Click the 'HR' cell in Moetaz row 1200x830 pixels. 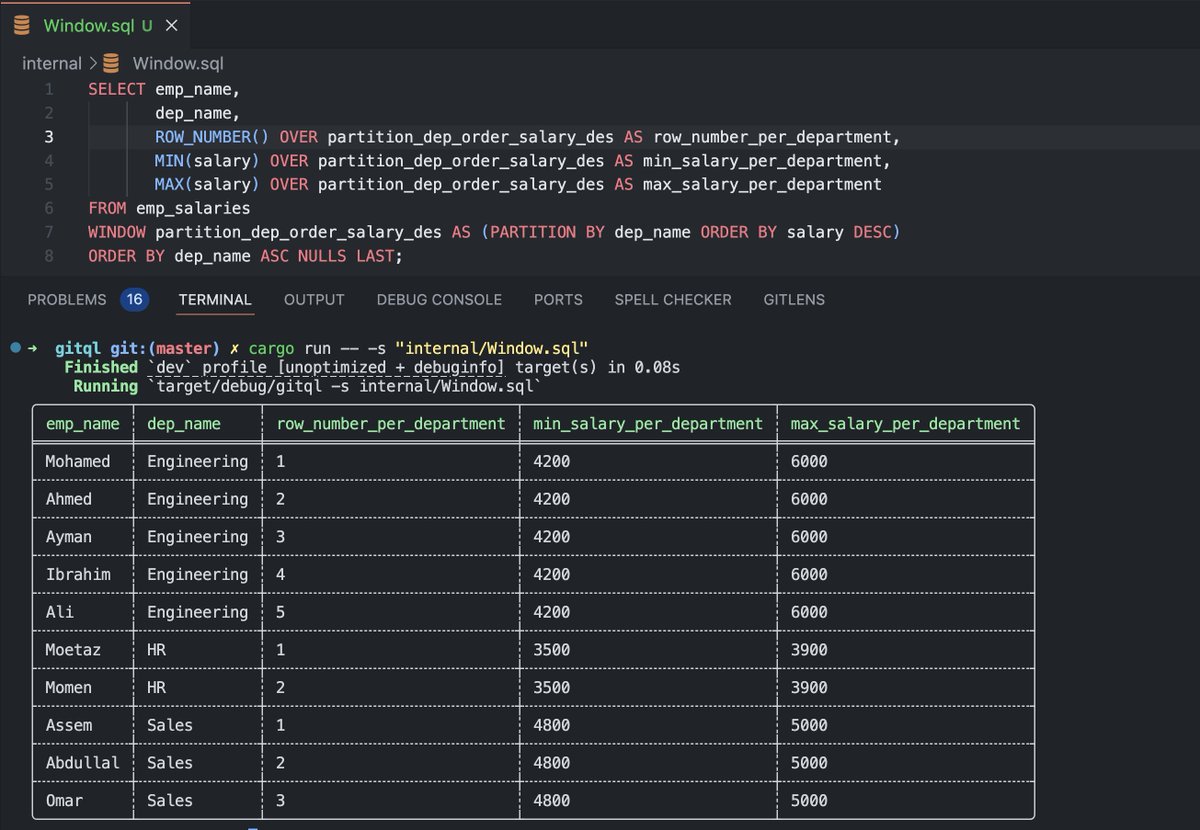156,650
